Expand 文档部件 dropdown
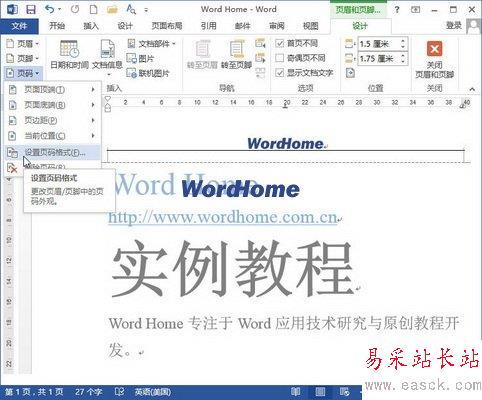Screen dimensions: 482x400 point(151,44)
